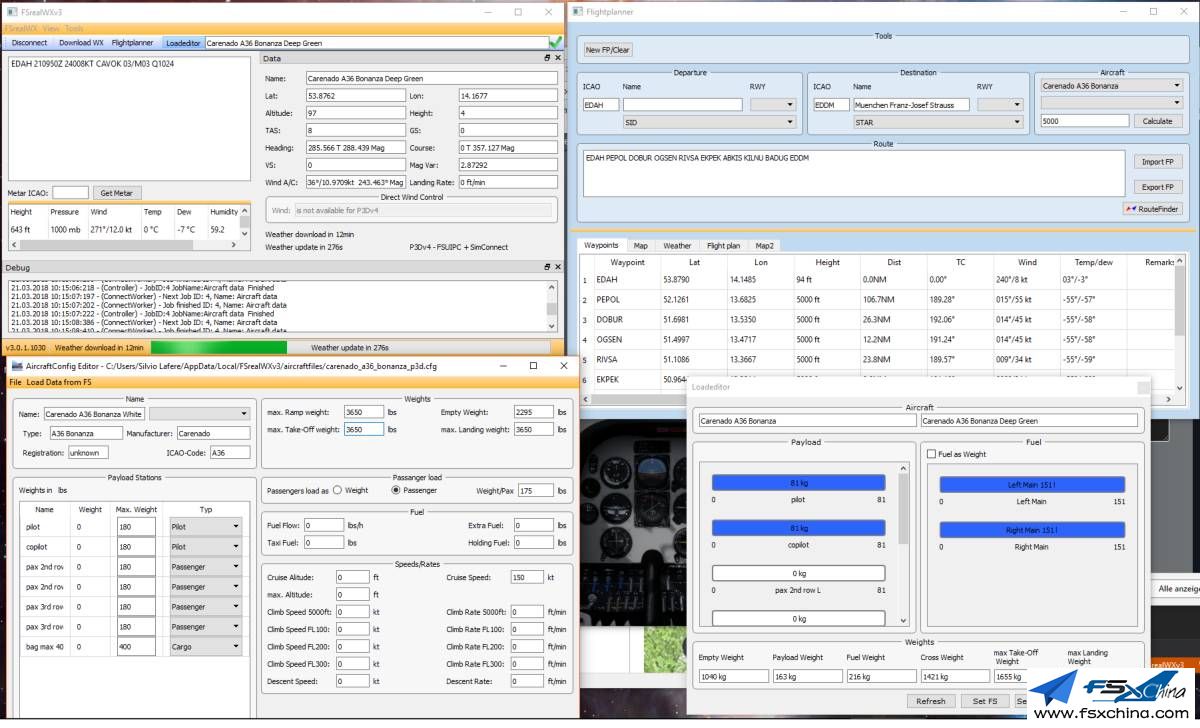Screen dimensions: 1200x728
Task: Switch to the Flight plan tab
Action: click(722, 245)
